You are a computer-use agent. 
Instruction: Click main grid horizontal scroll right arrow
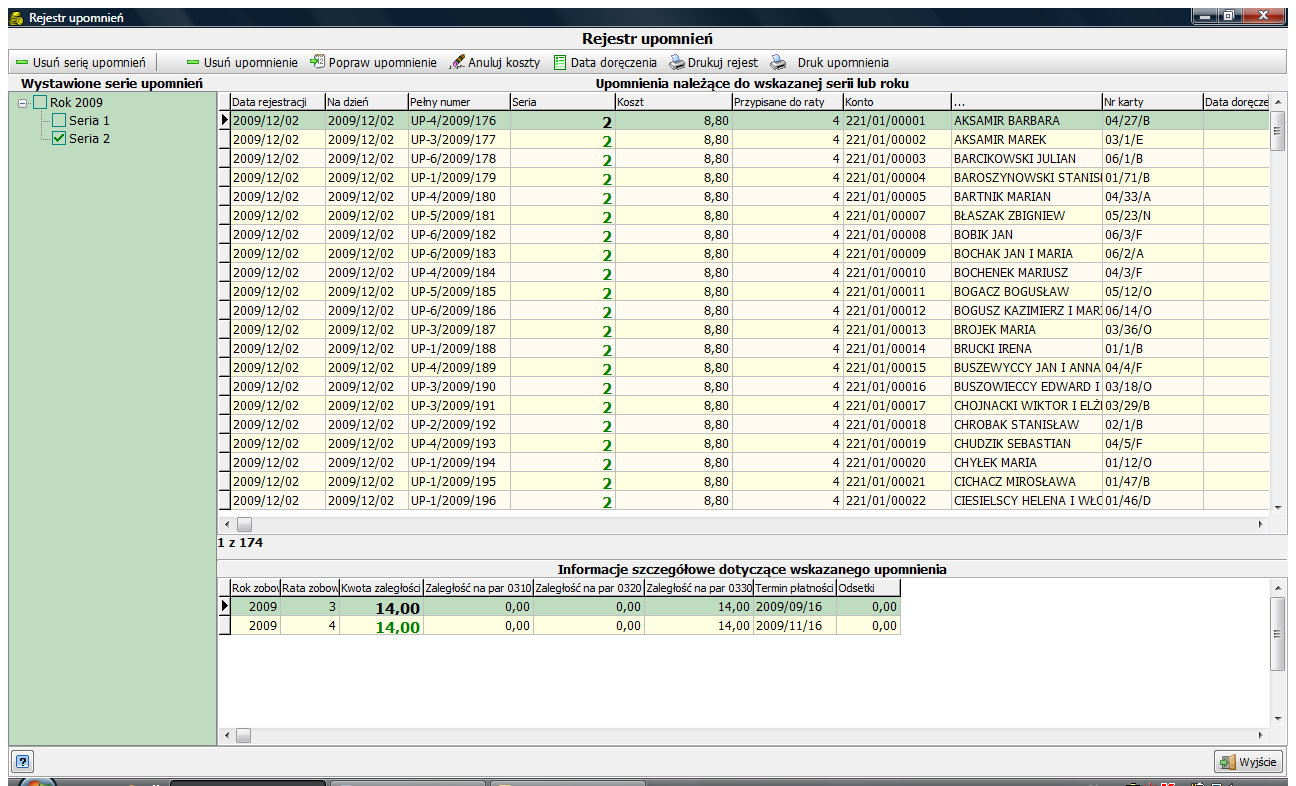point(1260,524)
